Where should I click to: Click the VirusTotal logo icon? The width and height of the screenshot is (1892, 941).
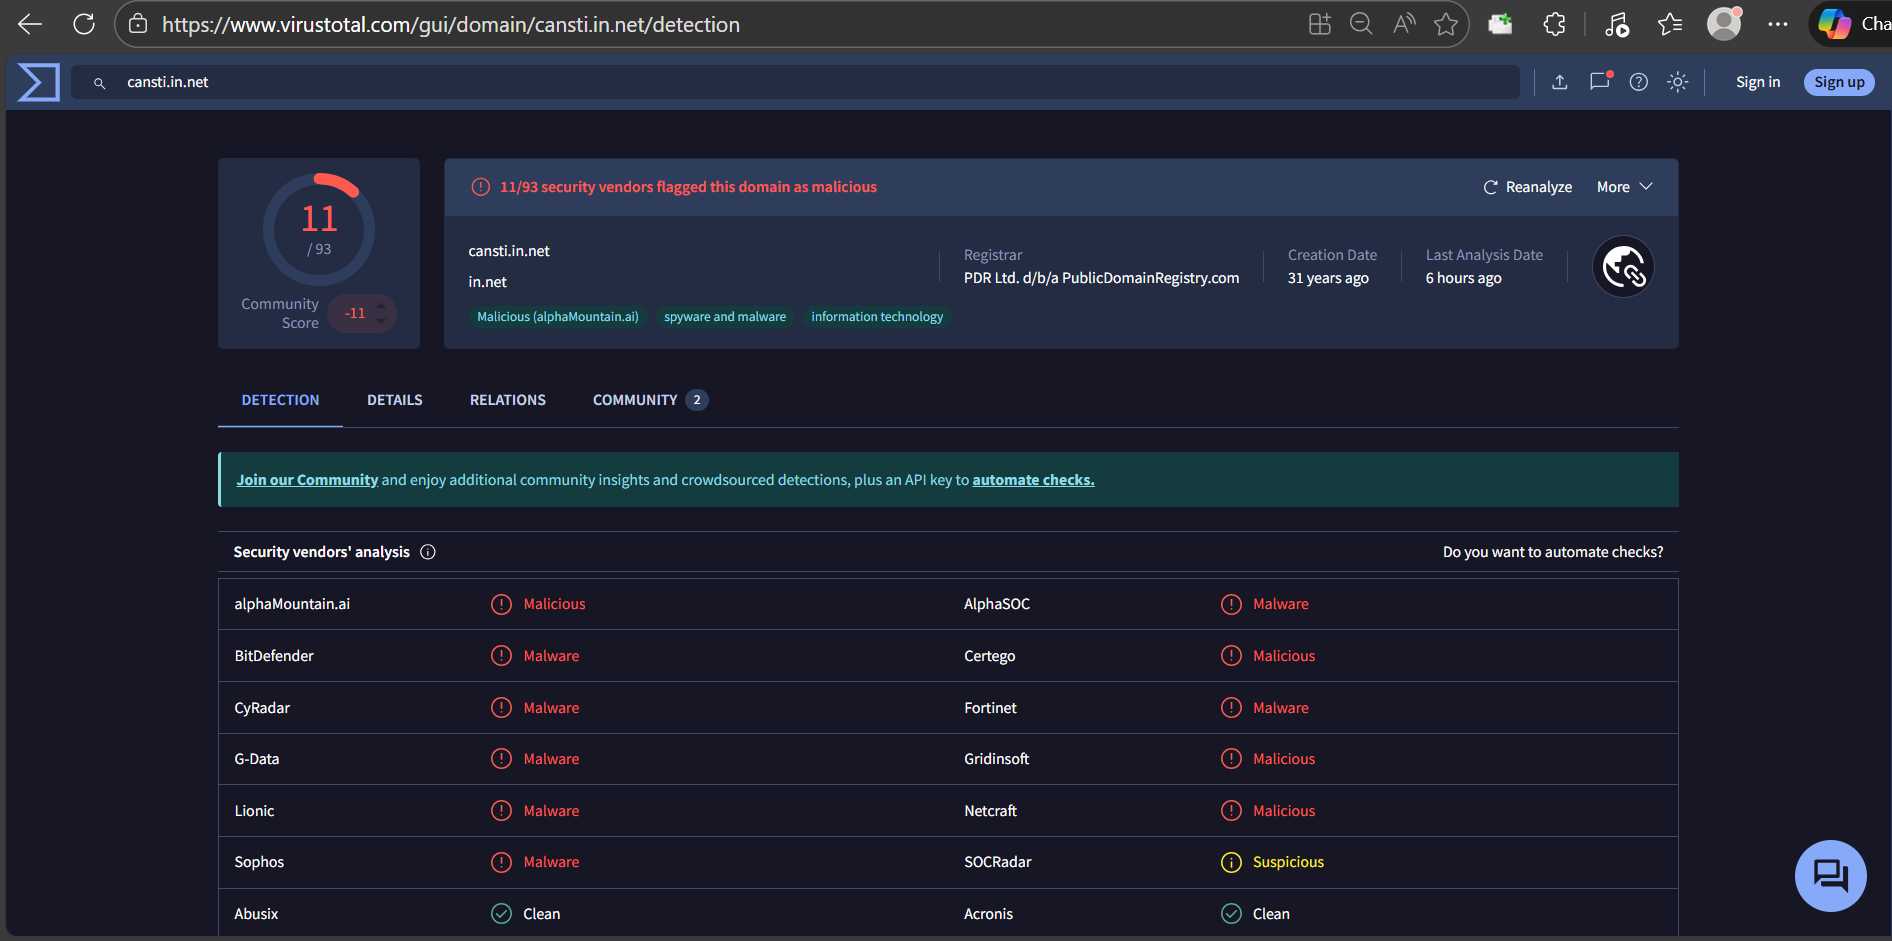point(38,82)
